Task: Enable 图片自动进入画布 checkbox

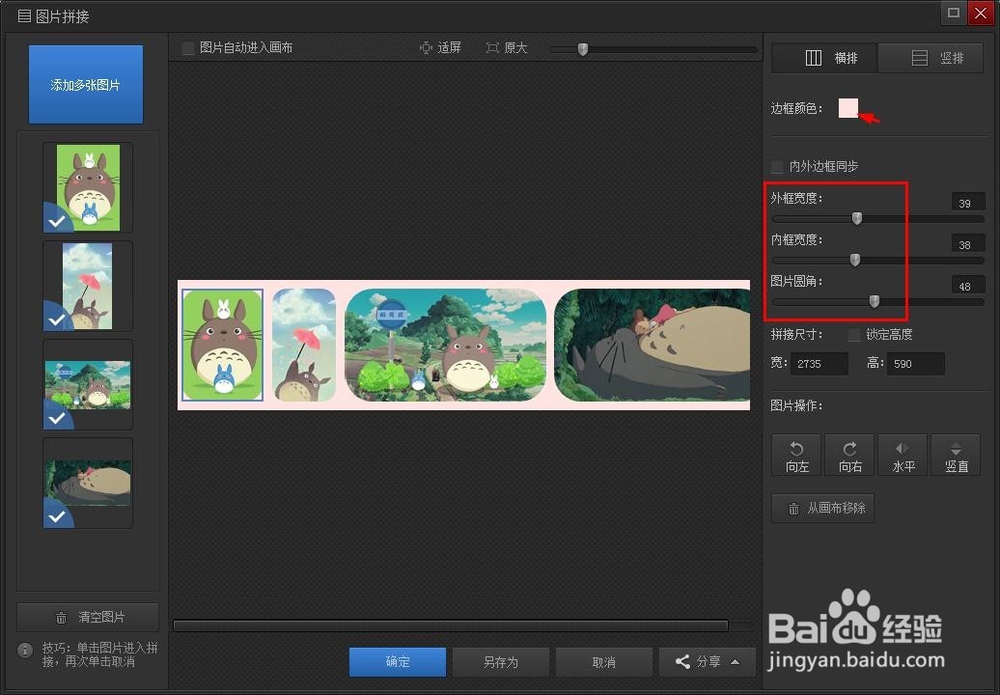Action: (188, 48)
